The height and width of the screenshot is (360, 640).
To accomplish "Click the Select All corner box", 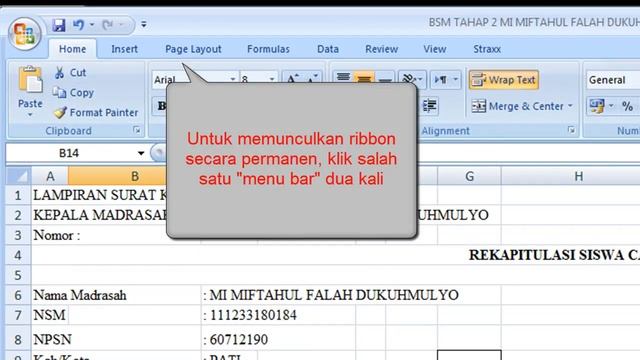I will [x=18, y=176].
